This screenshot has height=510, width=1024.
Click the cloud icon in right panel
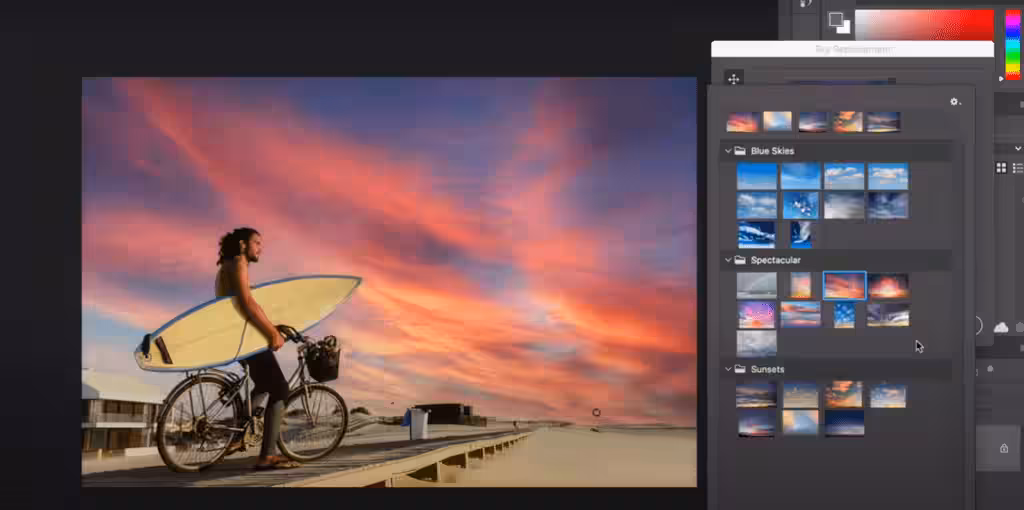(x=1000, y=327)
